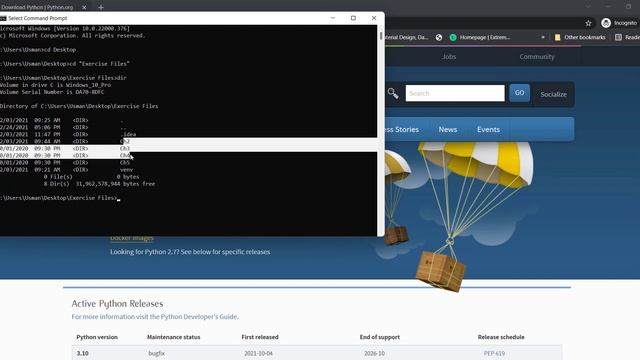Open Chrome tab search dropdown arrow
Image resolution: width=640 pixels, height=360 pixels.
pyautogui.click(x=588, y=7)
